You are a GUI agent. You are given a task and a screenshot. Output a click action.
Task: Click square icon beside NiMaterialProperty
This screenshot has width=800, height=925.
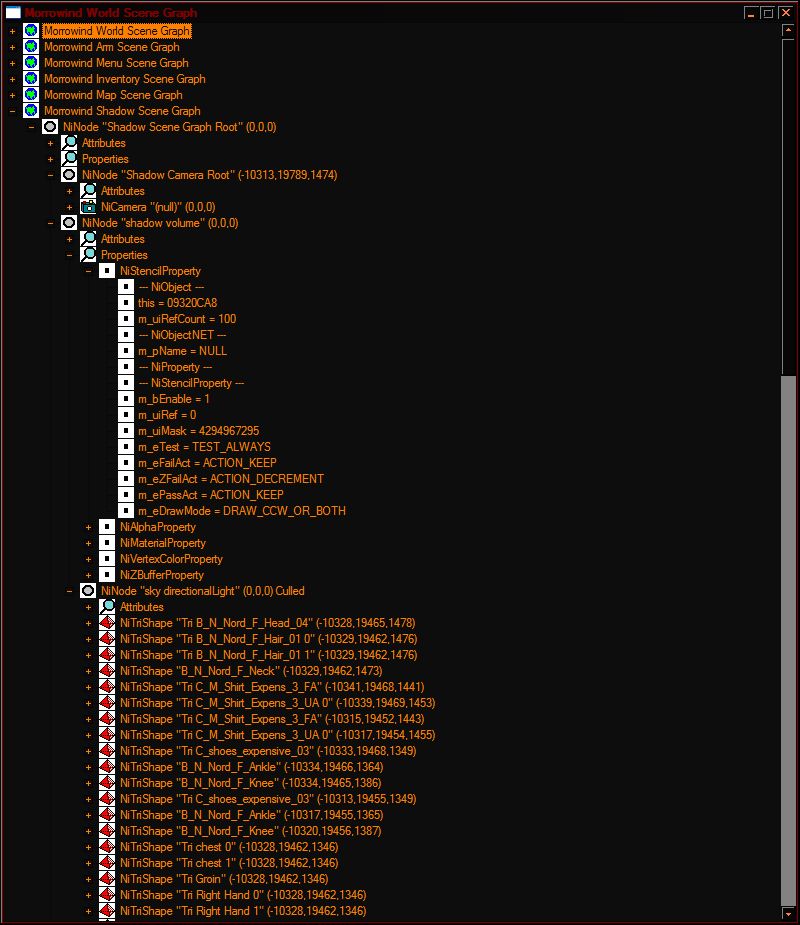[x=107, y=542]
